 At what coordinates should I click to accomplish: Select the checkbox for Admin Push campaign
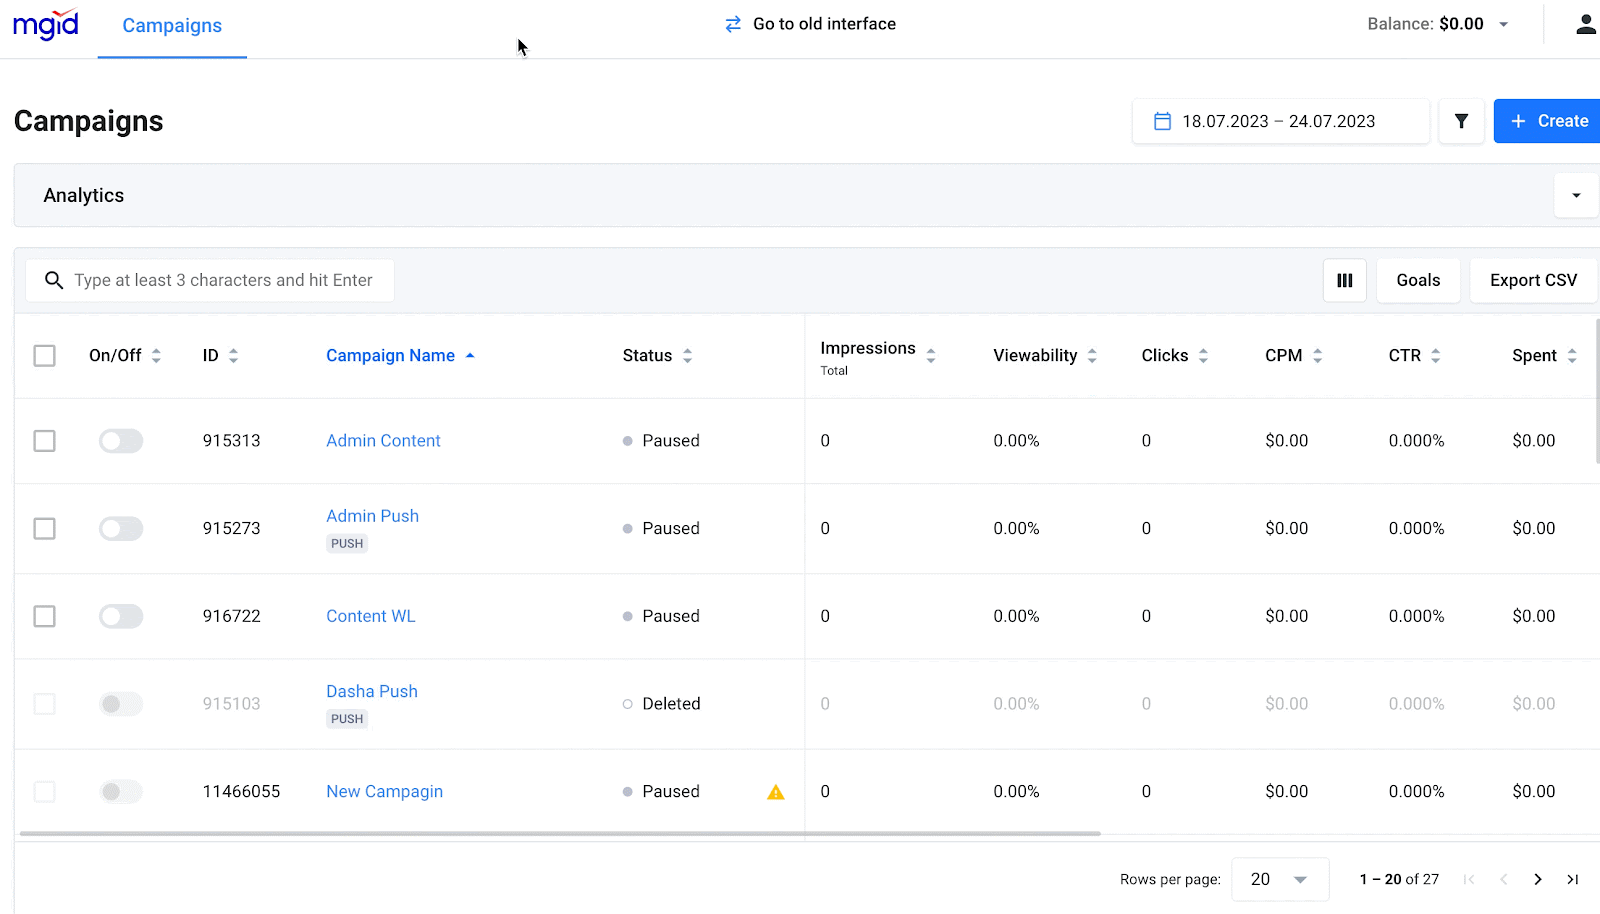(x=44, y=528)
